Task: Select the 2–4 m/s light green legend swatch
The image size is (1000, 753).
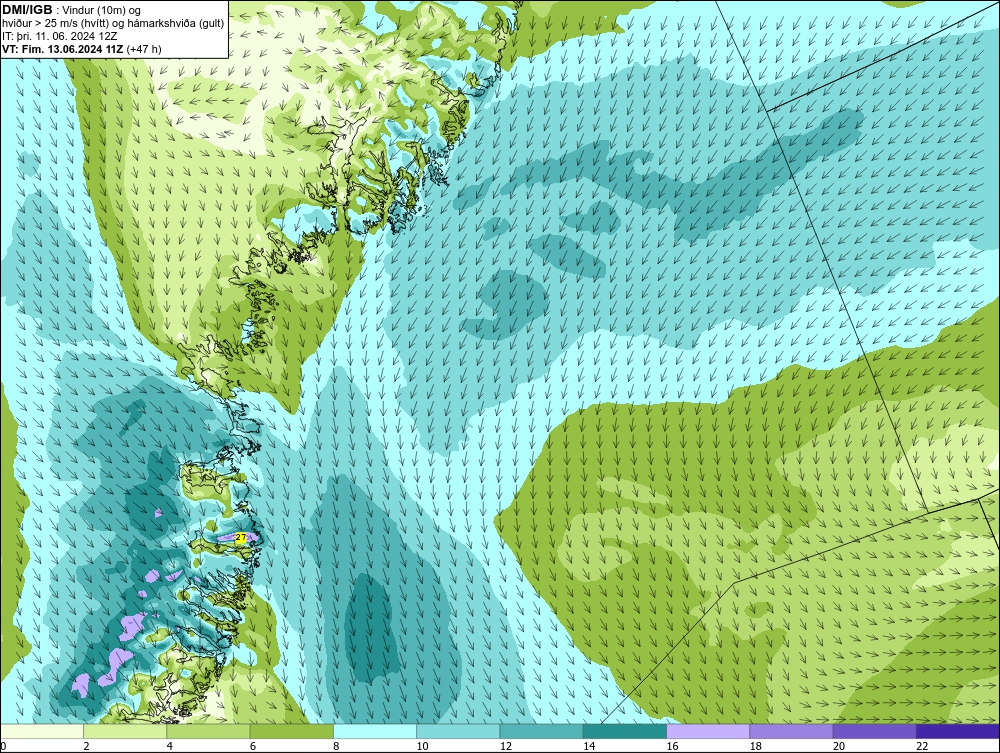Action: tap(125, 731)
